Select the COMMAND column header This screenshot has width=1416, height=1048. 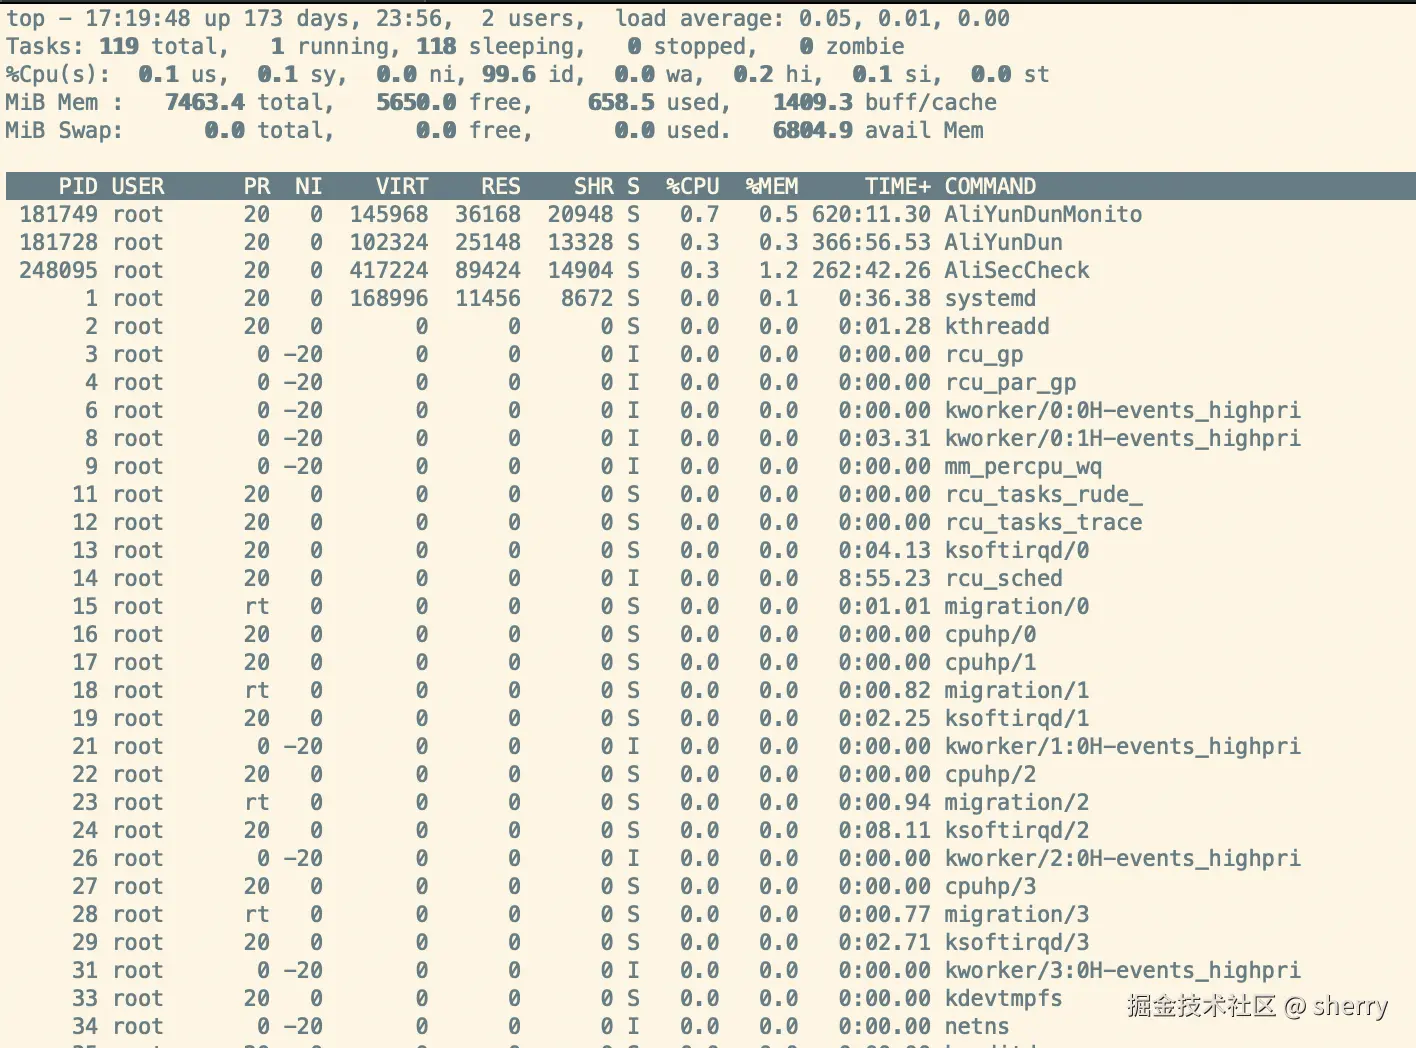(991, 186)
